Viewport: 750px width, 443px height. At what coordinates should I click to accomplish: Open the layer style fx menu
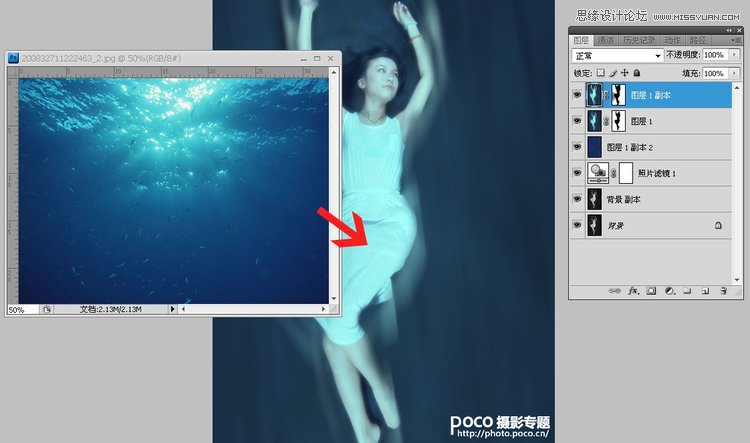[x=633, y=291]
